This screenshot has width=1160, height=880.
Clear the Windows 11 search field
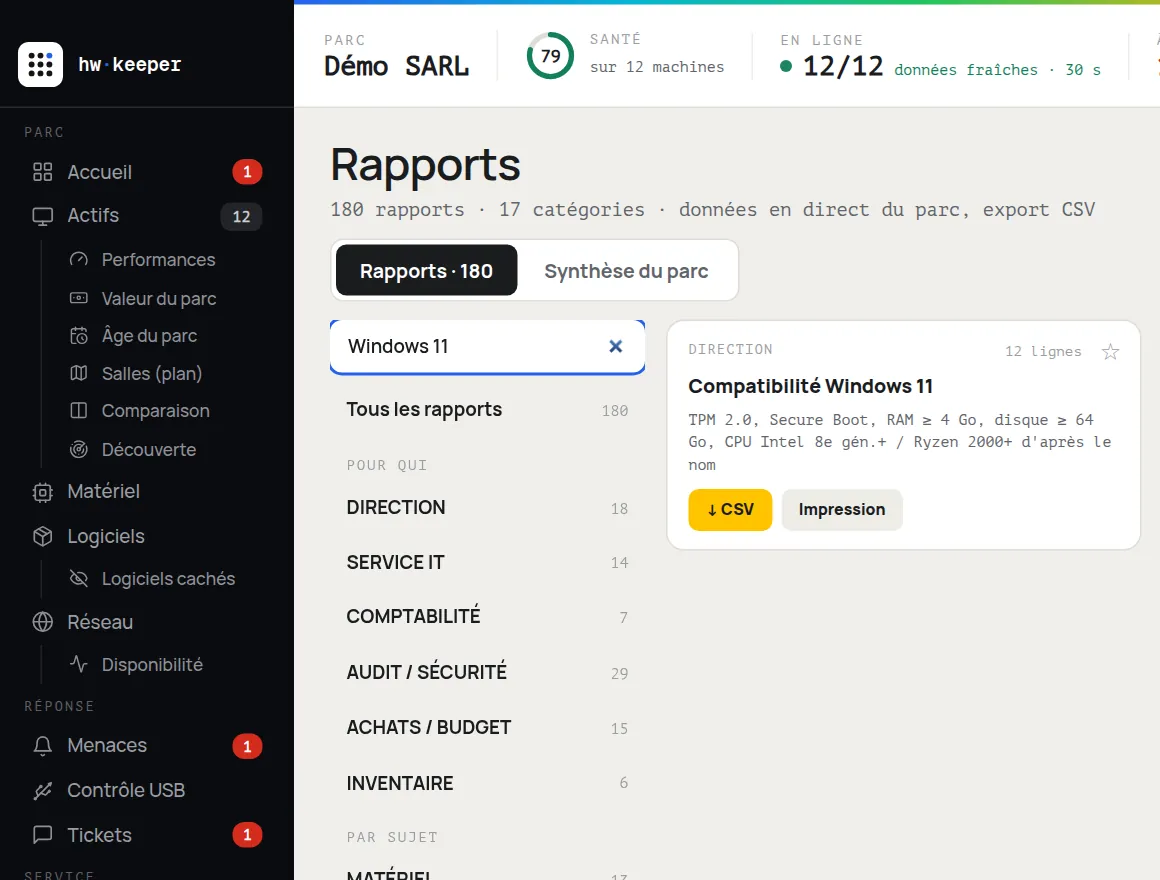[x=616, y=346]
